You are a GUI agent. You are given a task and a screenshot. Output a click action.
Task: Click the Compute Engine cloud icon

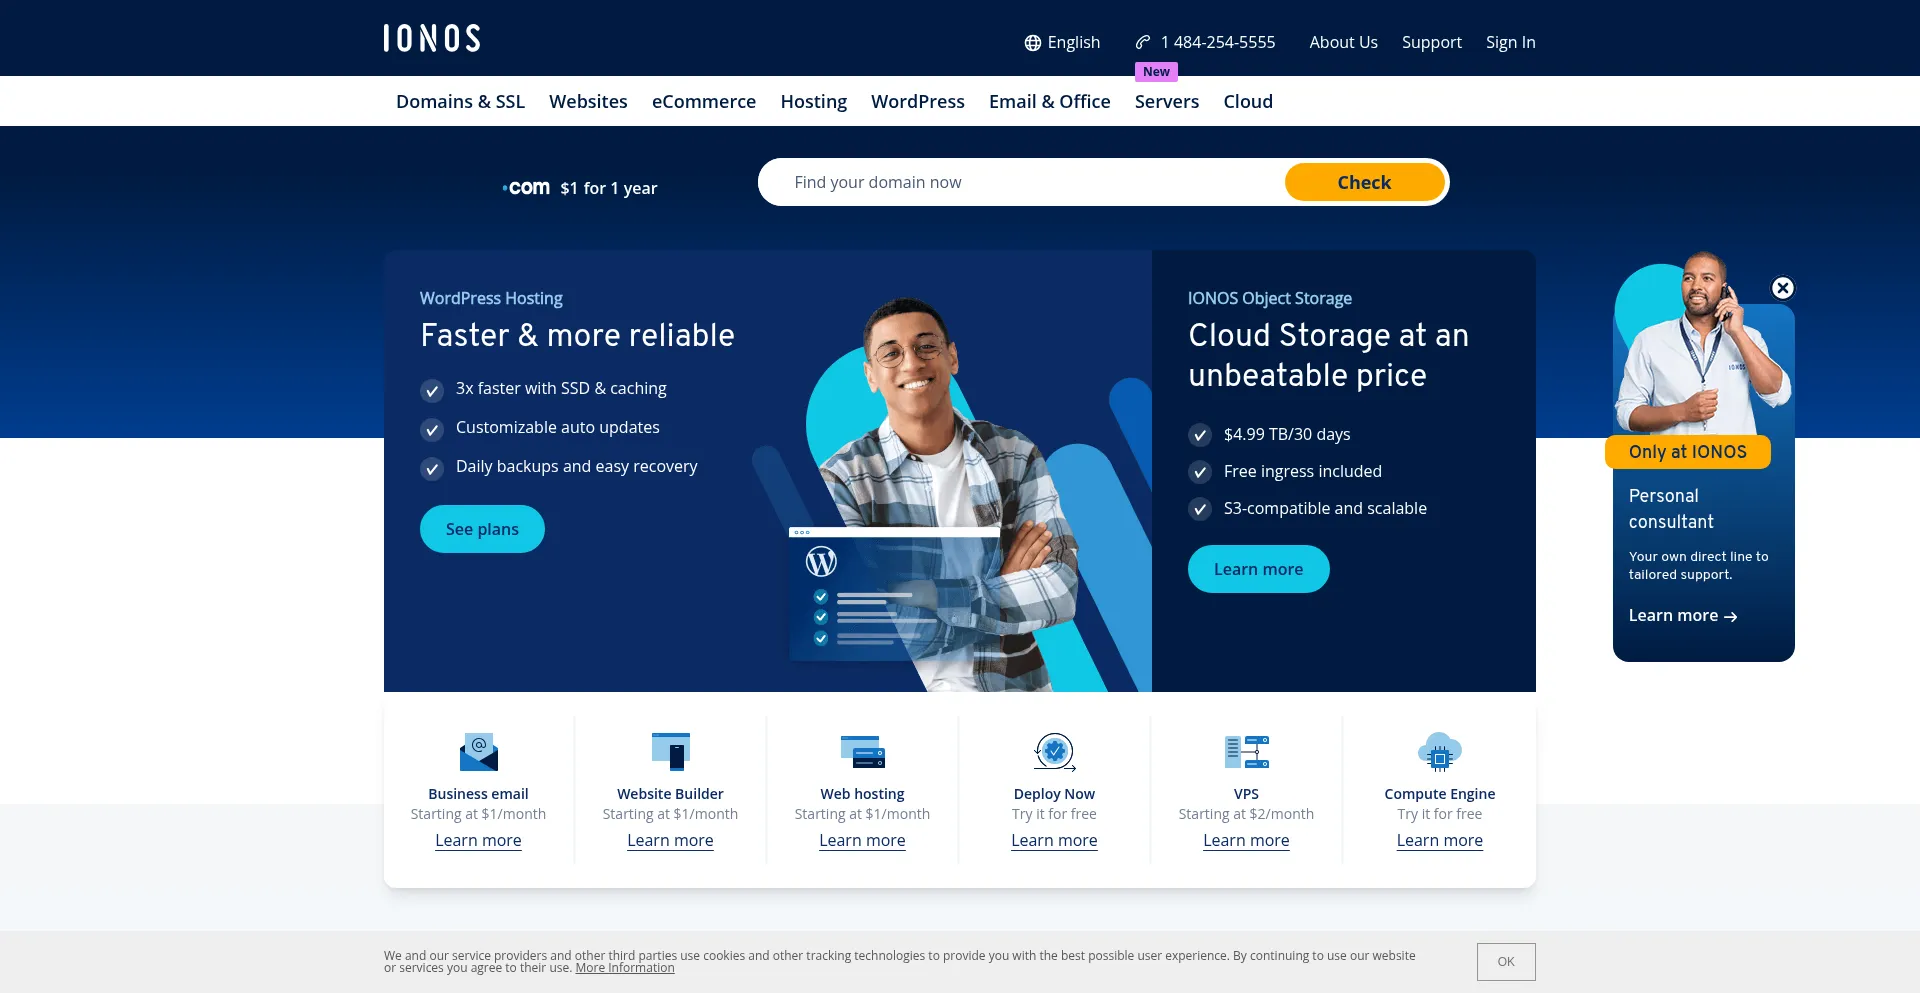[1439, 752]
